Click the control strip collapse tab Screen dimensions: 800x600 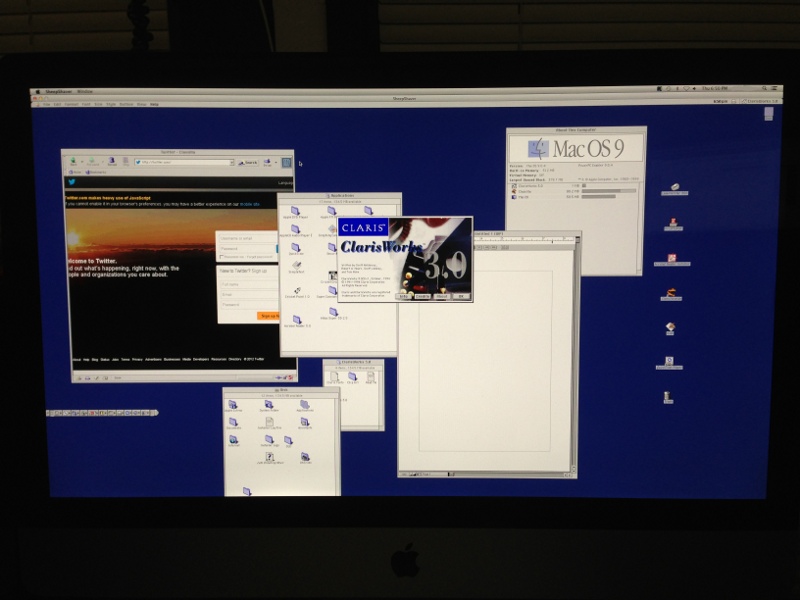click(x=156, y=412)
